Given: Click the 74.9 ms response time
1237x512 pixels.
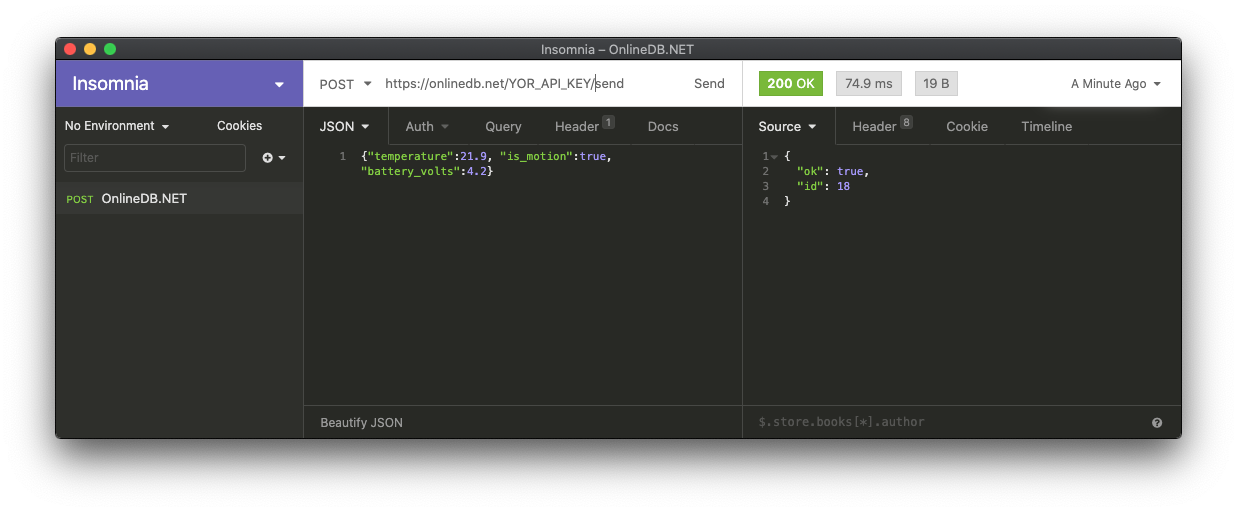Looking at the screenshot, I should coord(869,84).
